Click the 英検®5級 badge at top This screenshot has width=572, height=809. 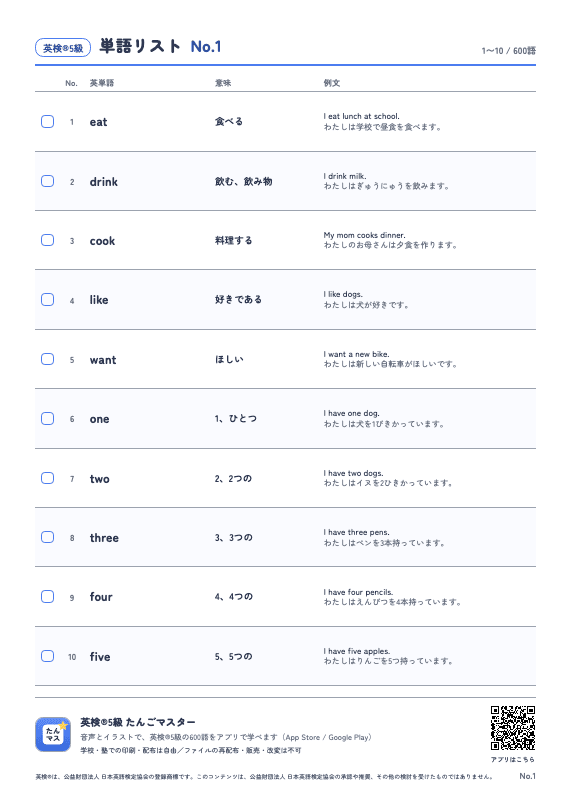click(63, 48)
